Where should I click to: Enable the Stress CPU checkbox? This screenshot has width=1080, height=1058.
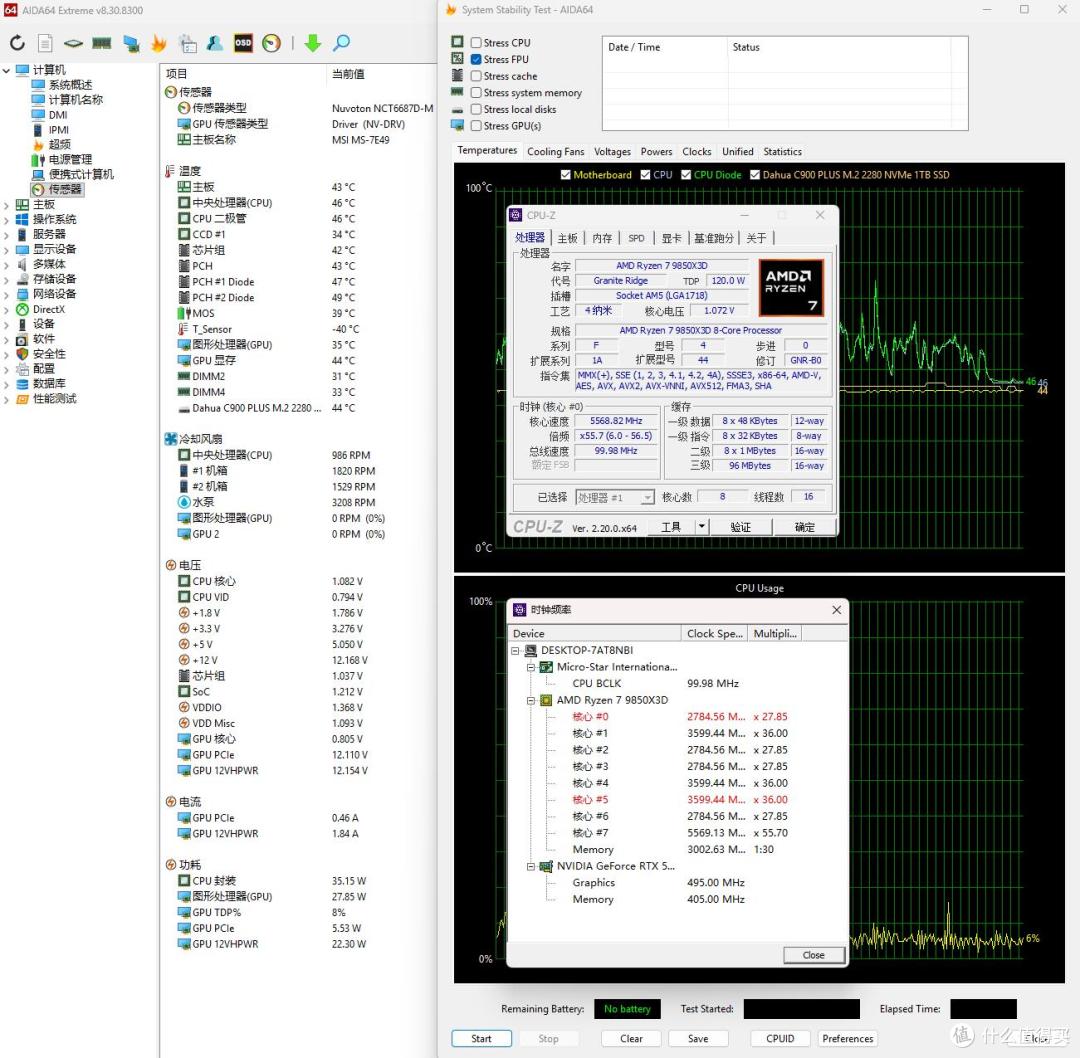pyautogui.click(x=476, y=43)
